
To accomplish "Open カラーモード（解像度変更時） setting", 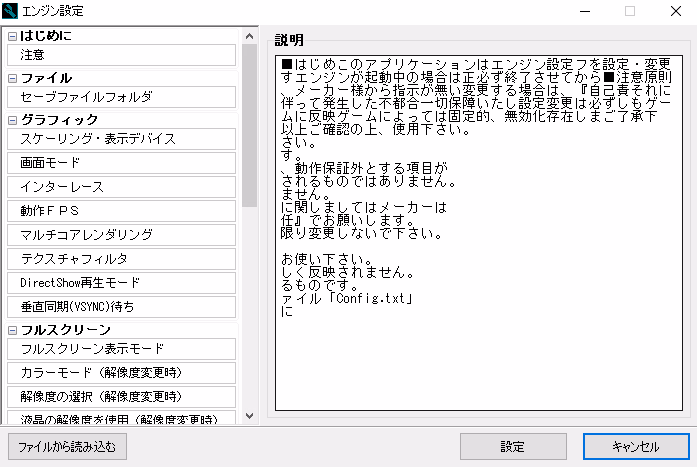I will tap(121, 373).
